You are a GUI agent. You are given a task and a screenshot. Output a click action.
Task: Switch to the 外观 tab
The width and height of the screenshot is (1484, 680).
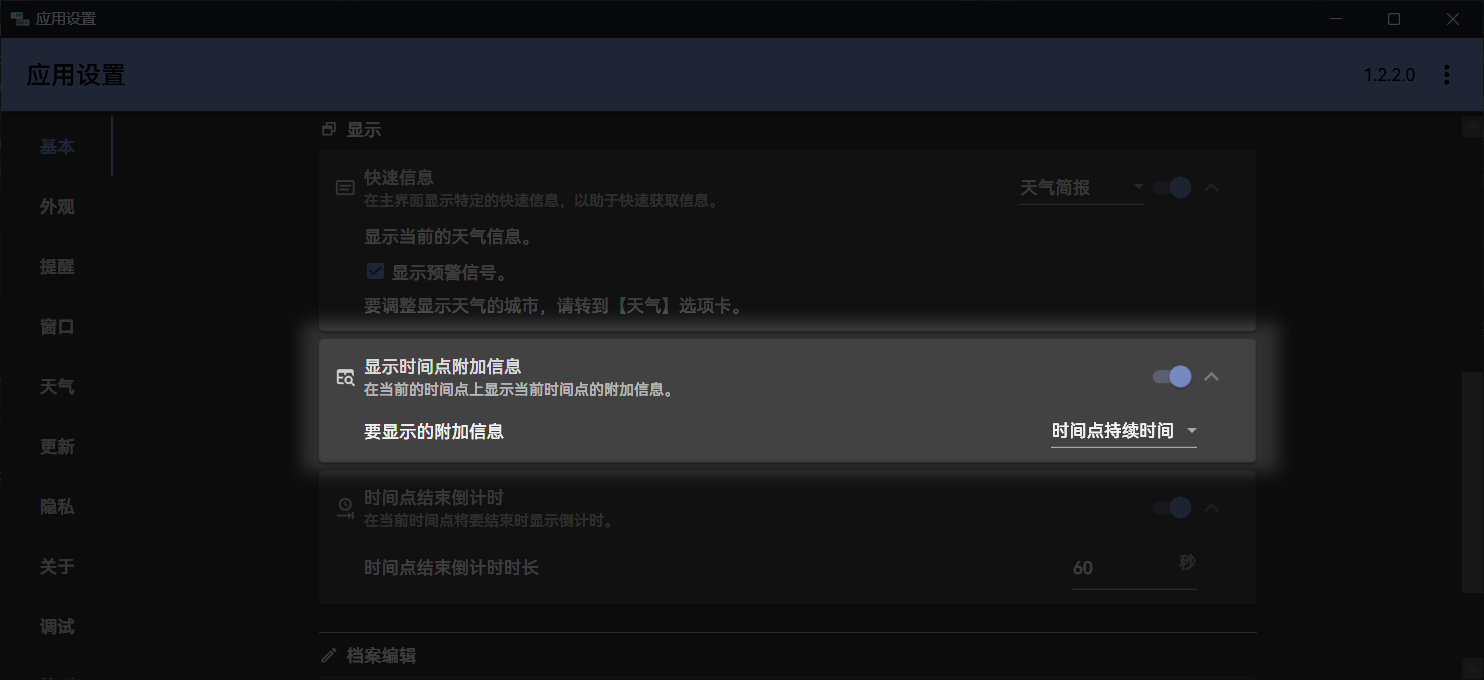coord(57,207)
